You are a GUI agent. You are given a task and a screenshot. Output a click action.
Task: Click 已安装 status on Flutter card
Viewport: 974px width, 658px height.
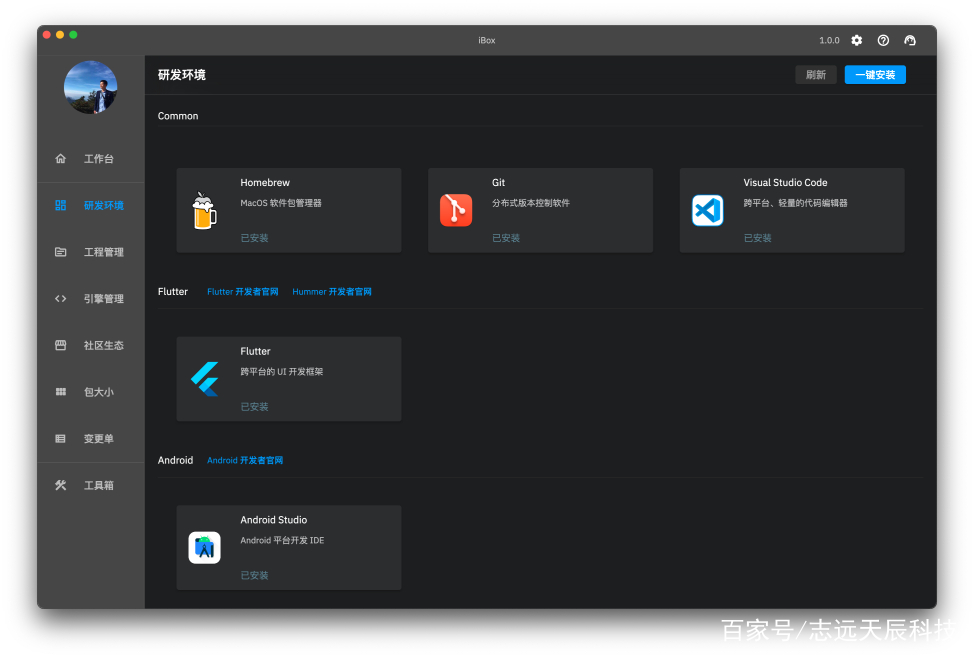click(x=254, y=406)
